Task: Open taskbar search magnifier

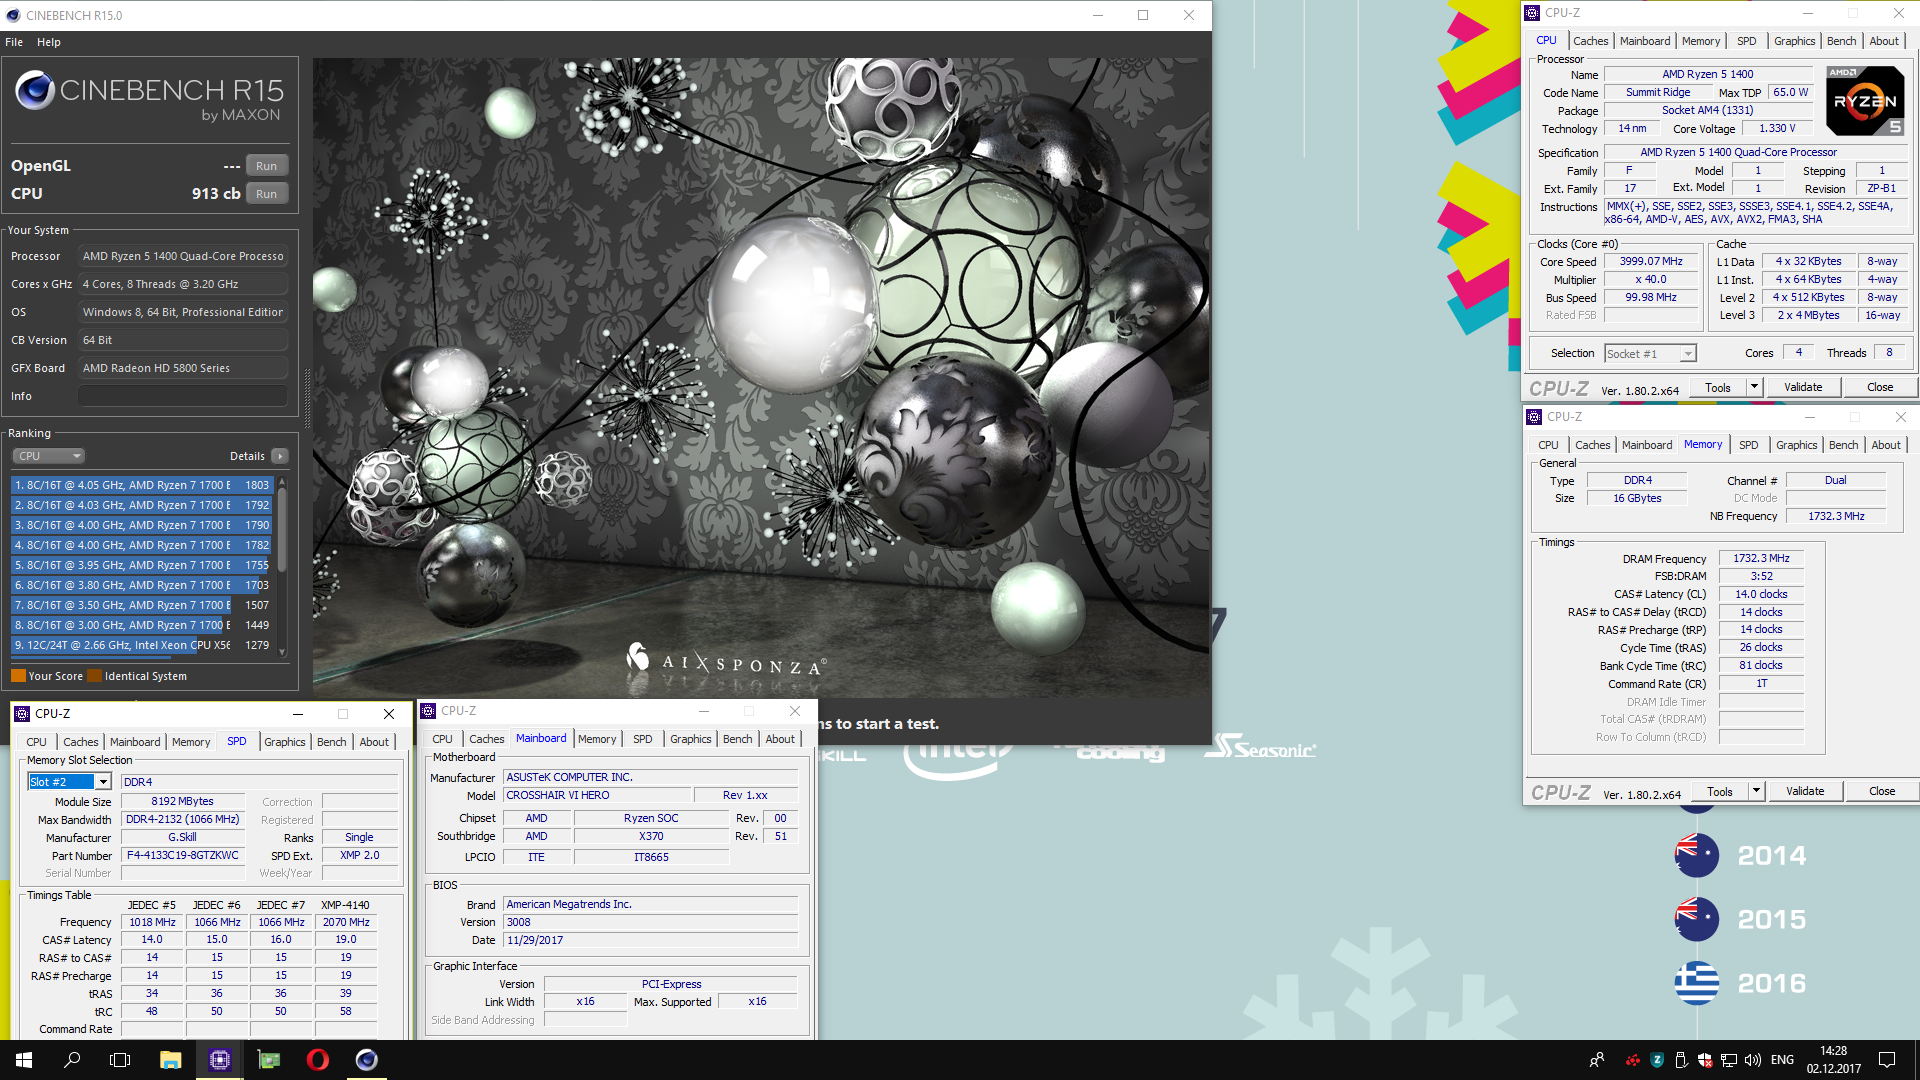Action: click(x=72, y=1060)
